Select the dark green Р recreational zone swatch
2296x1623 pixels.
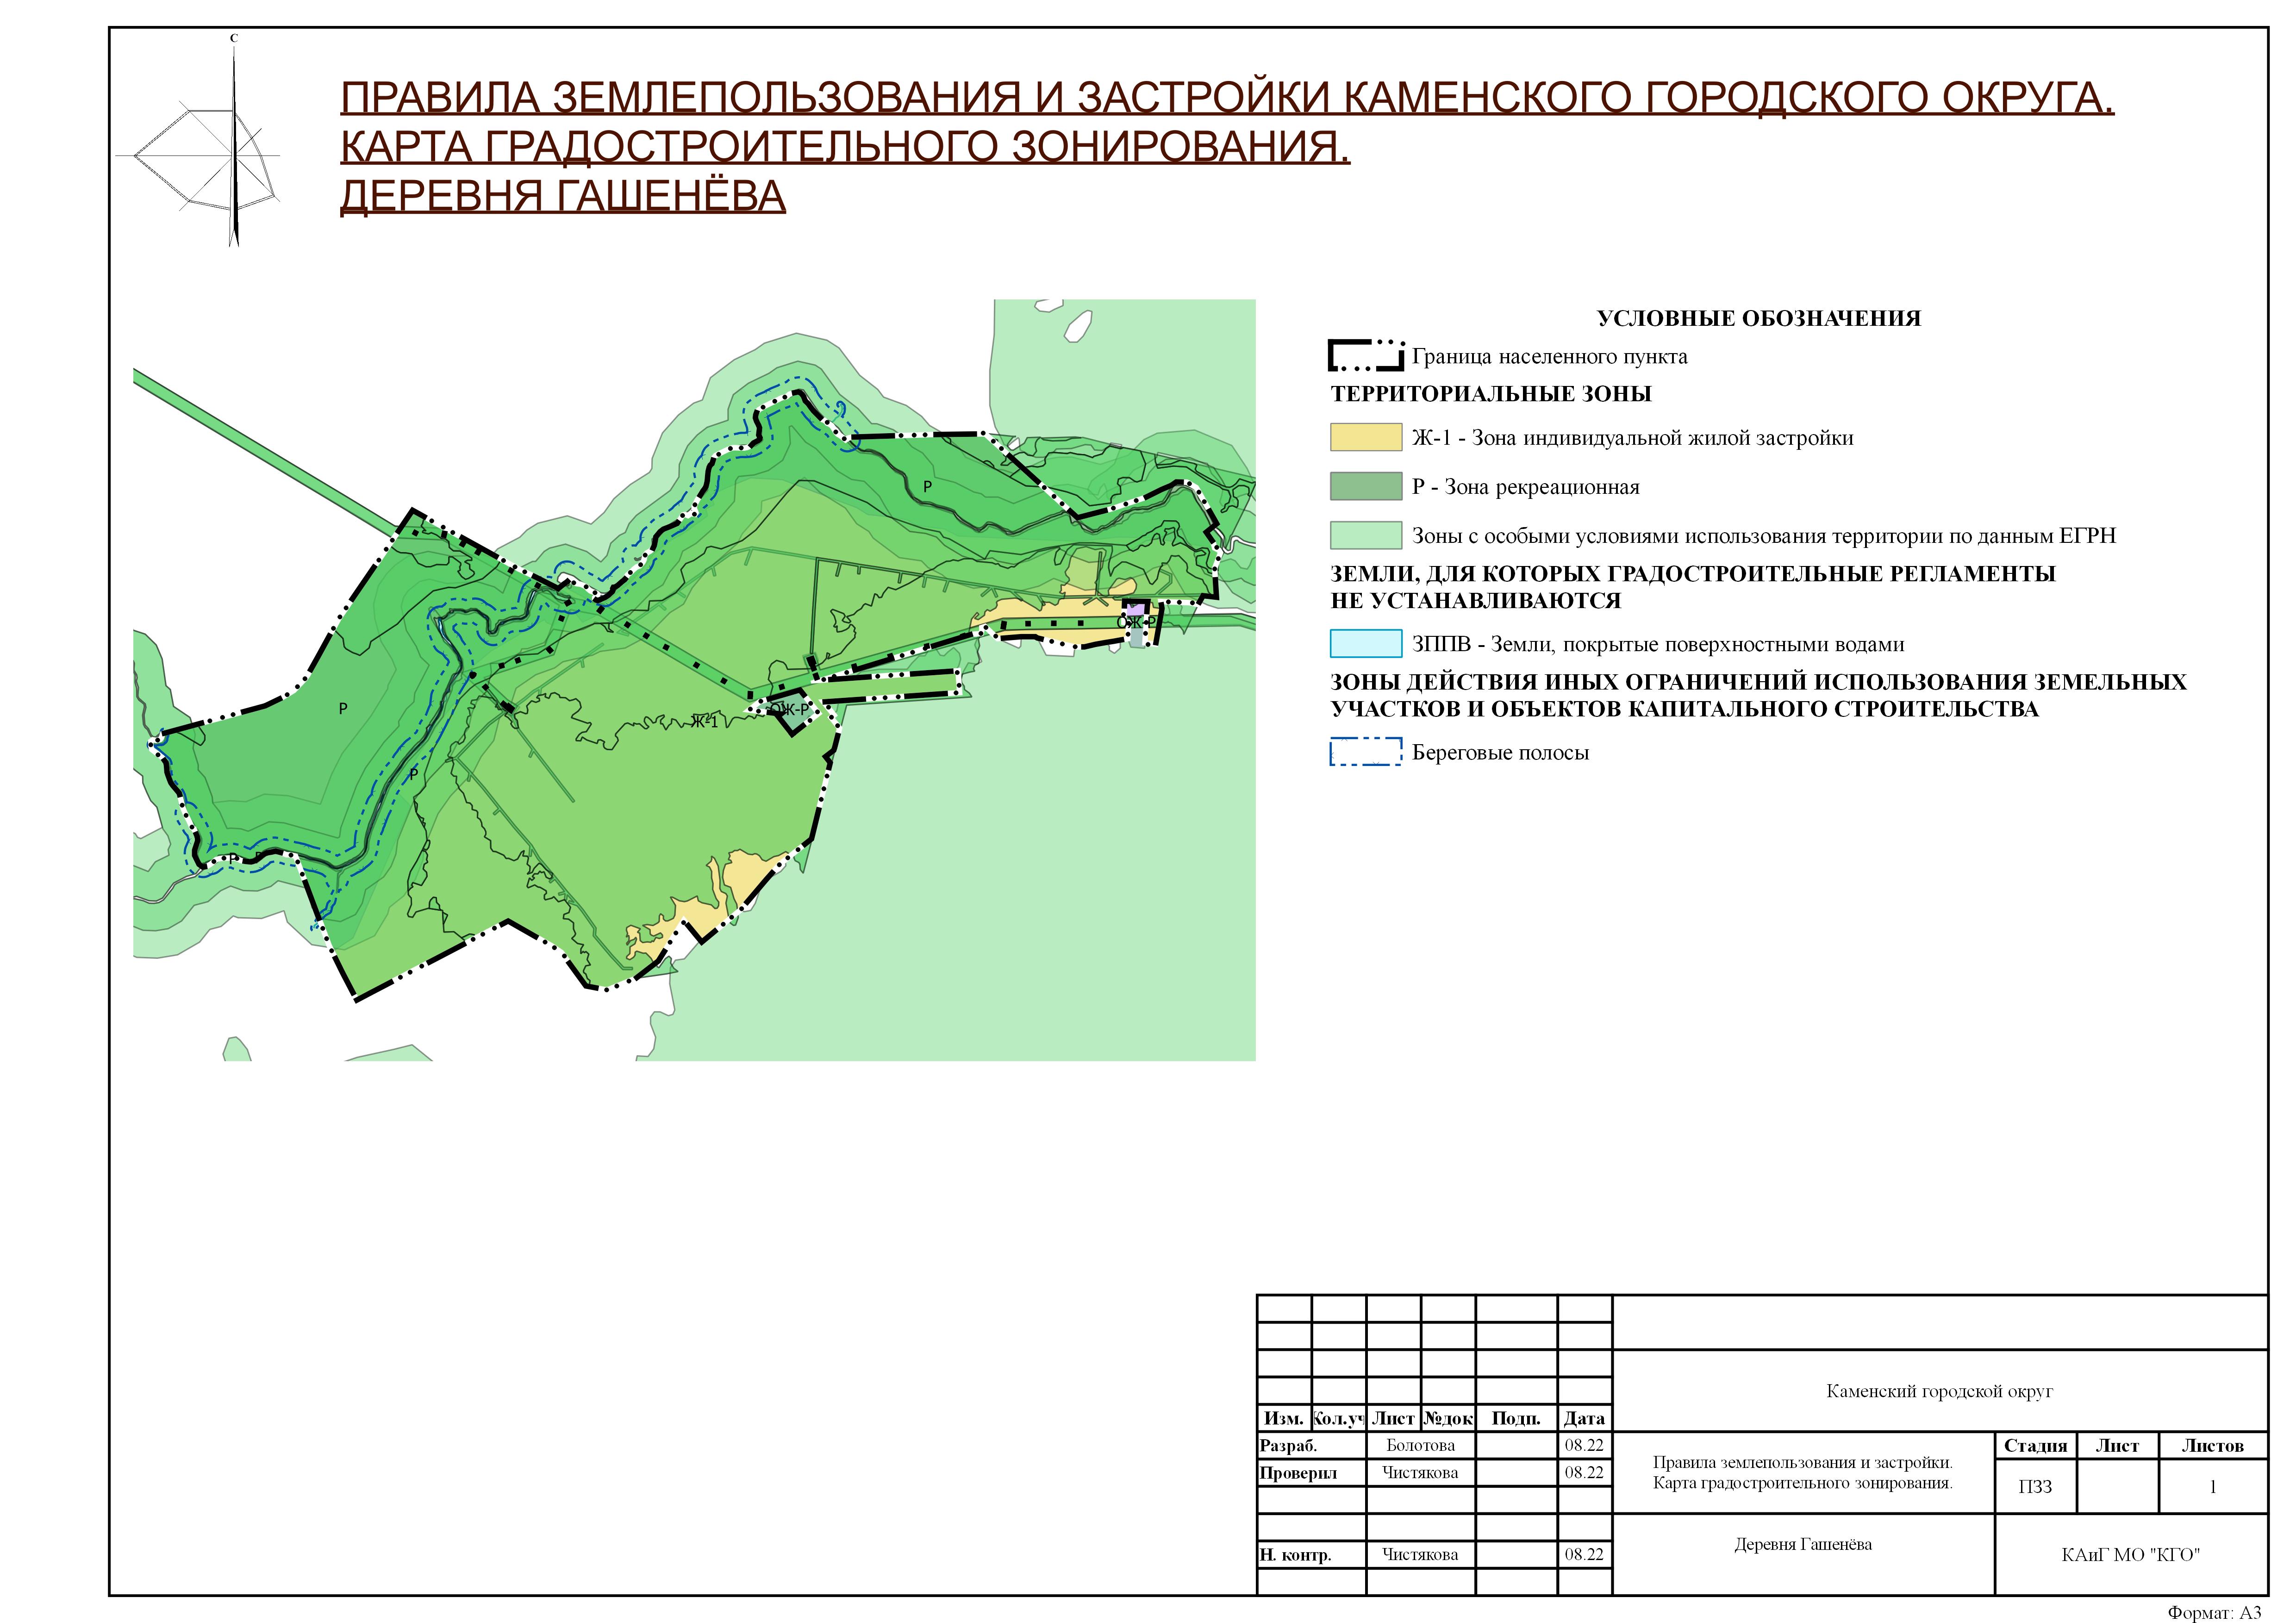(x=1365, y=486)
